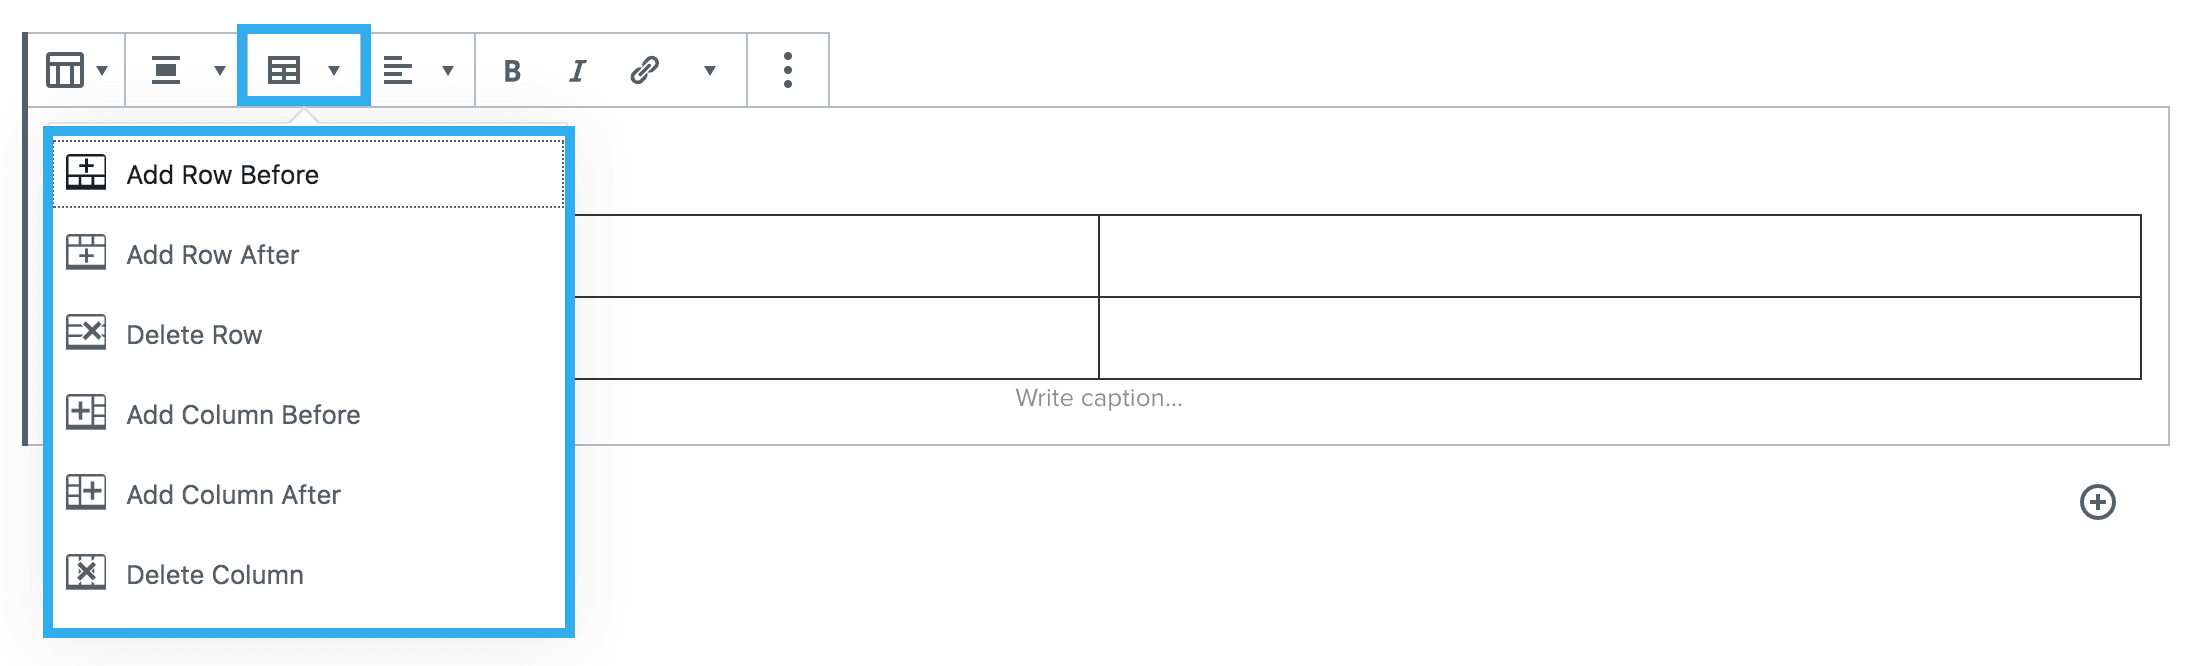Choose Delete Row from the edit menu
This screenshot has height=666, width=2198.
click(x=194, y=334)
